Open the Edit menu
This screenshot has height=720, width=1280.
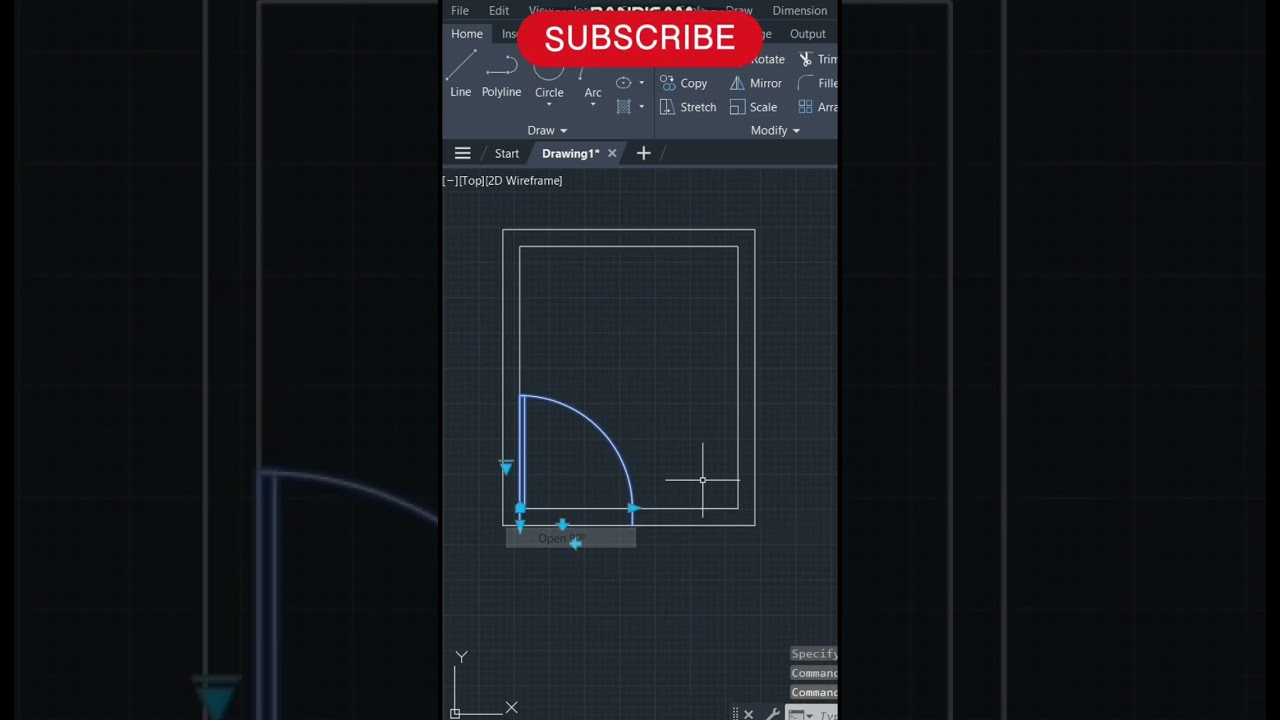499,11
